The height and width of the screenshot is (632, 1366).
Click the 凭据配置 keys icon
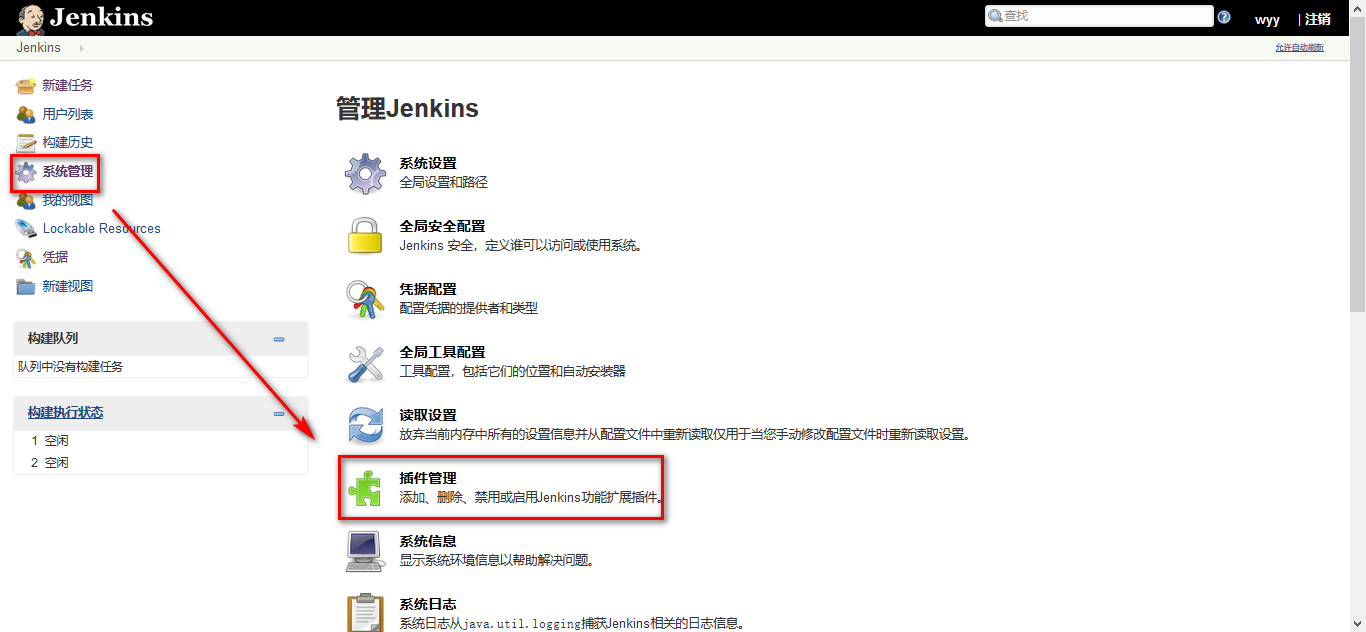click(x=365, y=299)
